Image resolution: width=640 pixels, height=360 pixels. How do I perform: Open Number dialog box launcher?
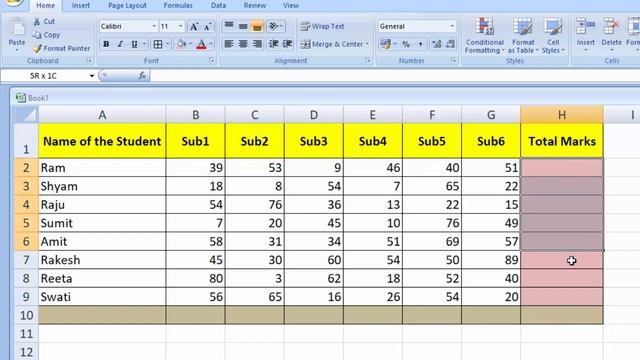click(454, 60)
